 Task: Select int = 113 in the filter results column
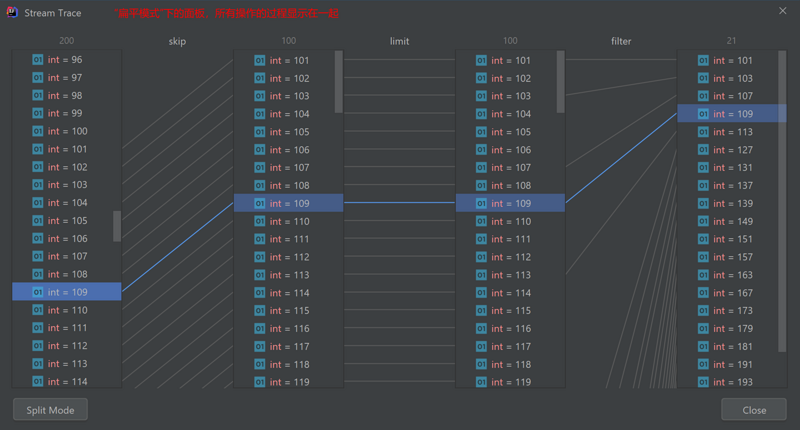(732, 132)
